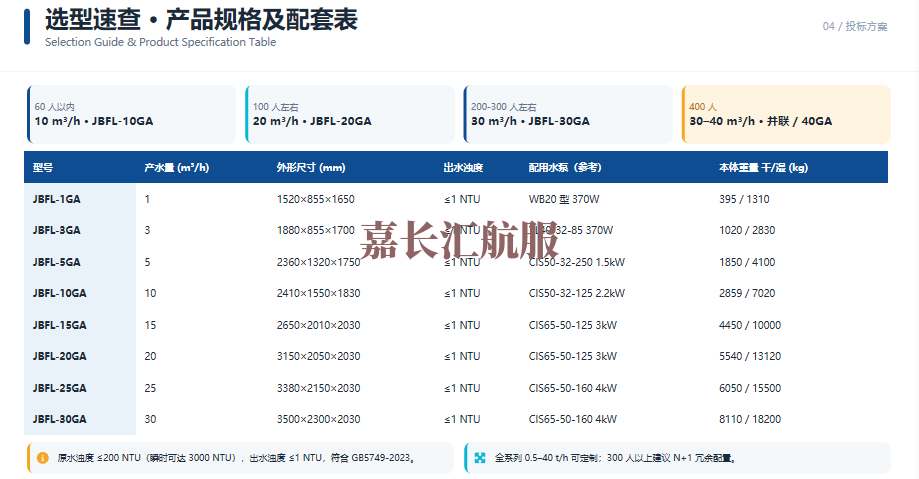Viewport: 919px width, 479px height.
Task: Click the model cell JBFL-3GA
Action: (56, 230)
